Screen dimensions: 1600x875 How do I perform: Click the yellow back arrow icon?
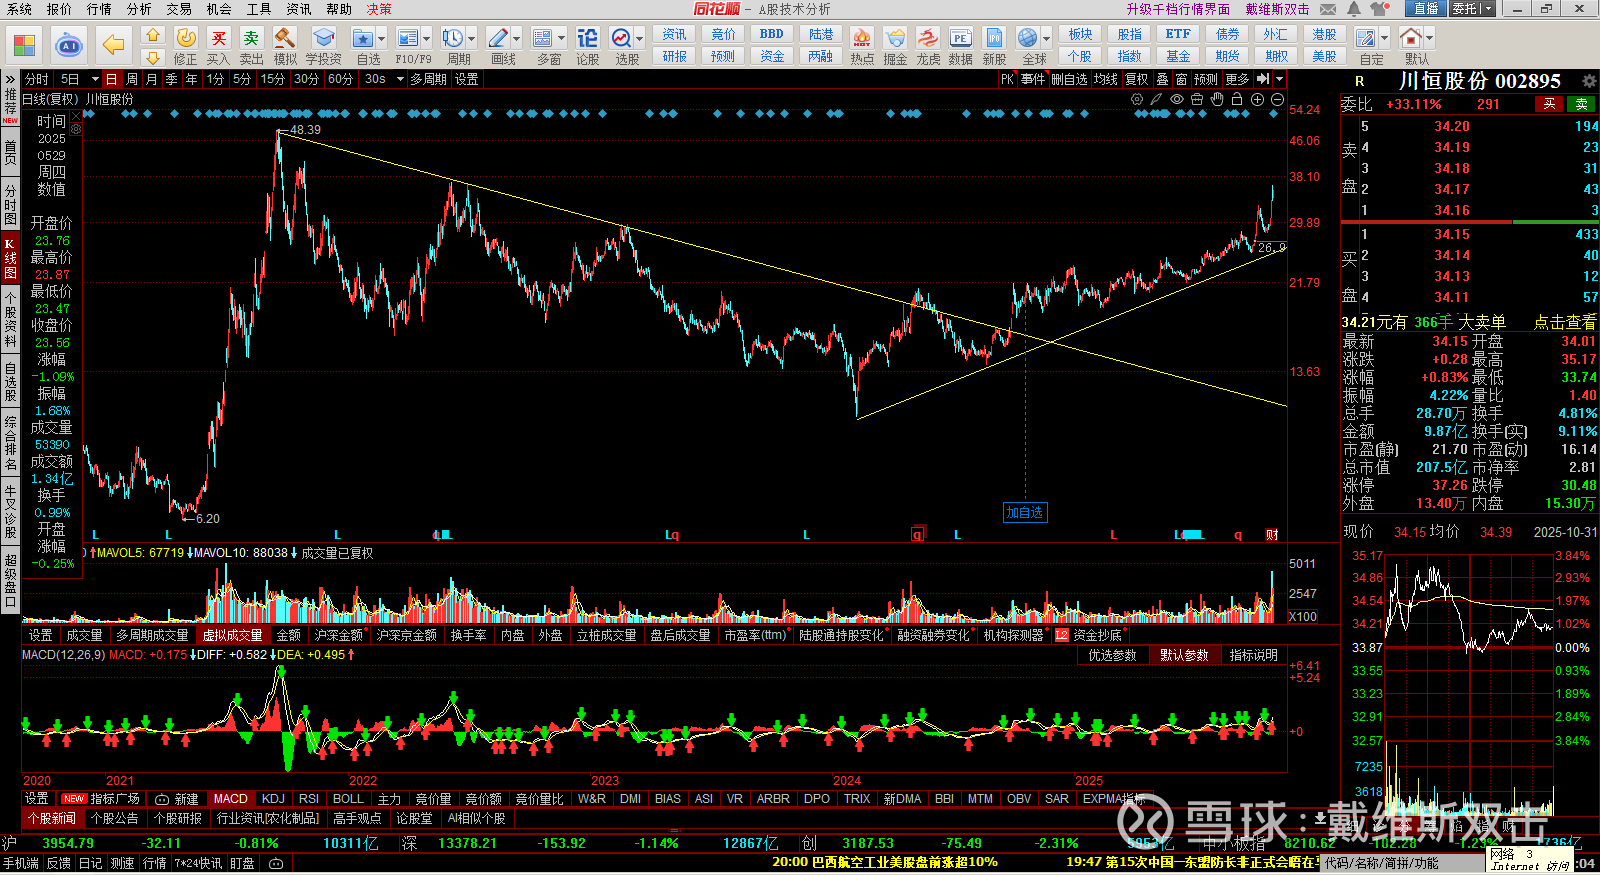point(114,45)
